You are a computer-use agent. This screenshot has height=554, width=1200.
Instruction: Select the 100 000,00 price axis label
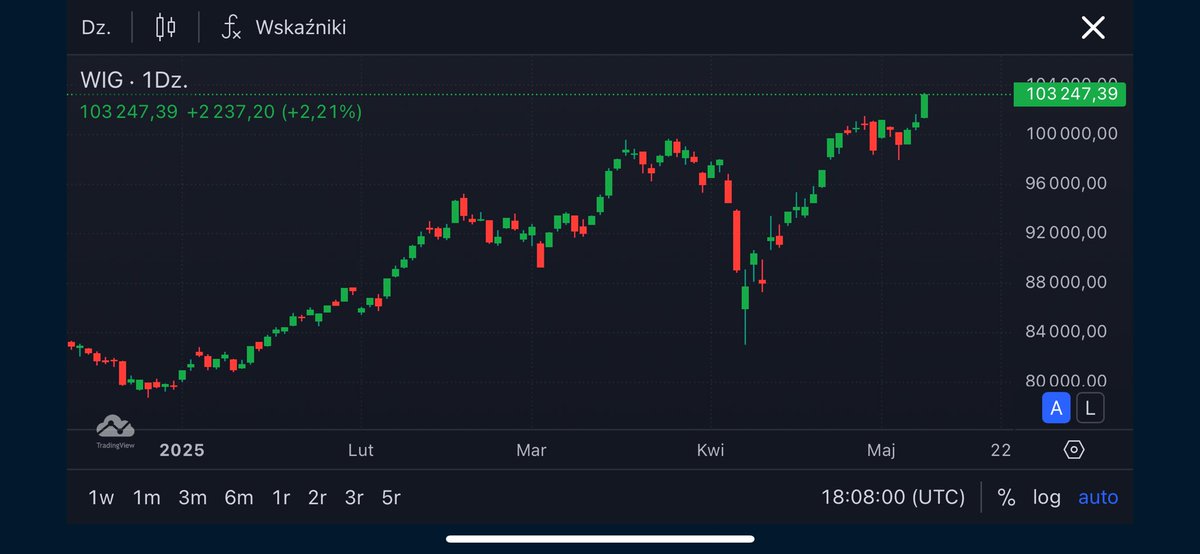[x=1072, y=133]
